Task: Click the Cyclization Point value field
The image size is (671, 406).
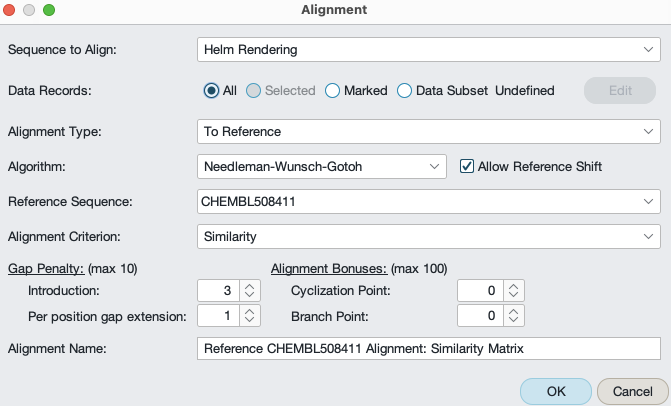Action: tap(480, 291)
